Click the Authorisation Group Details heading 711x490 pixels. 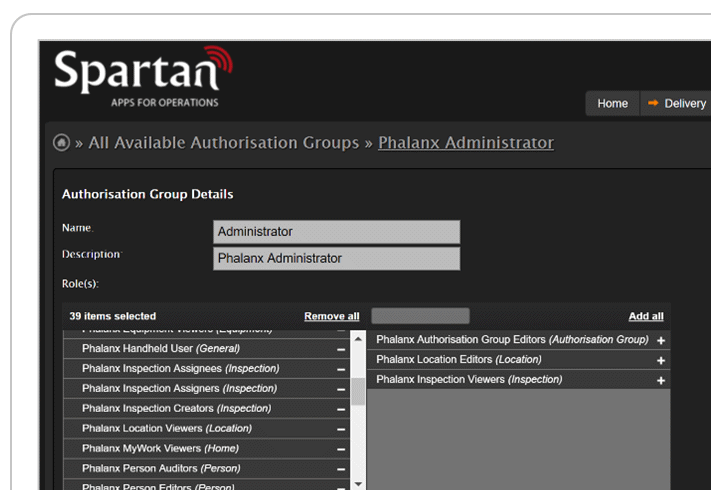coord(147,194)
